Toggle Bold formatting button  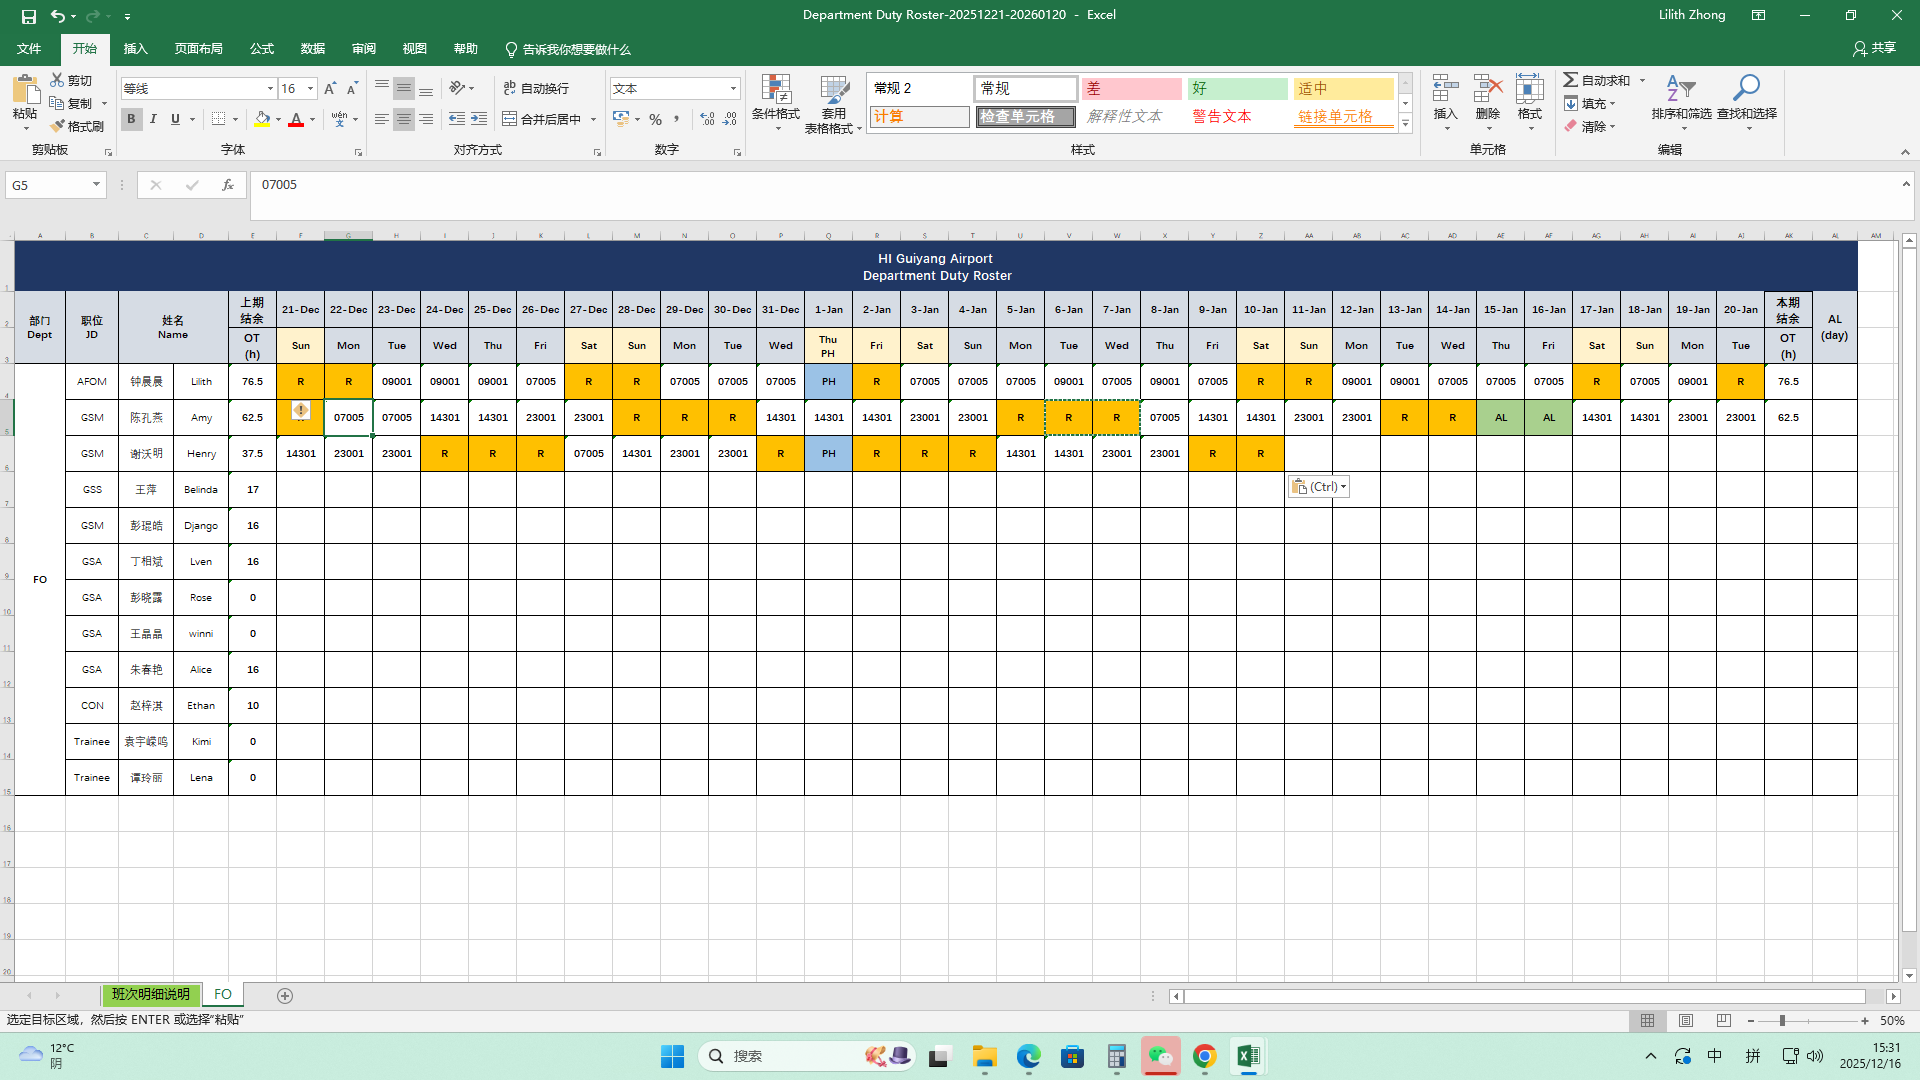131,119
